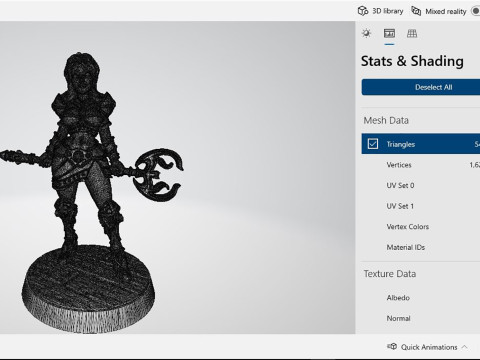Click the Deselect All button
This screenshot has height=360, width=480.
tap(421, 87)
